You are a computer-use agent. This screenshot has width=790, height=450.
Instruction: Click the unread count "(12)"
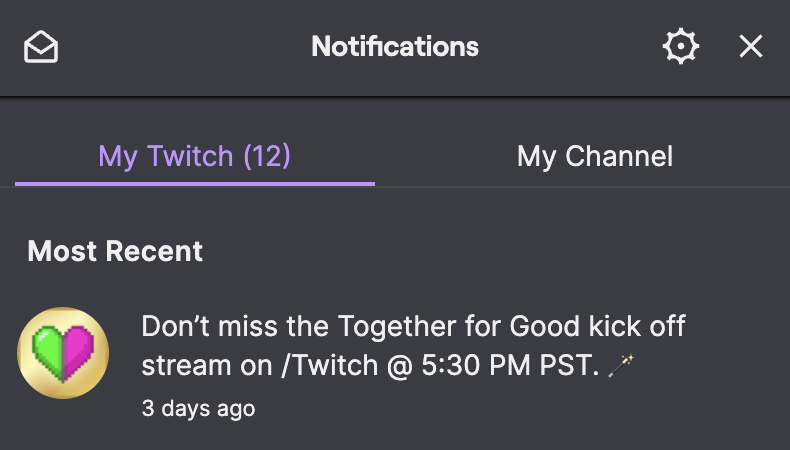267,156
